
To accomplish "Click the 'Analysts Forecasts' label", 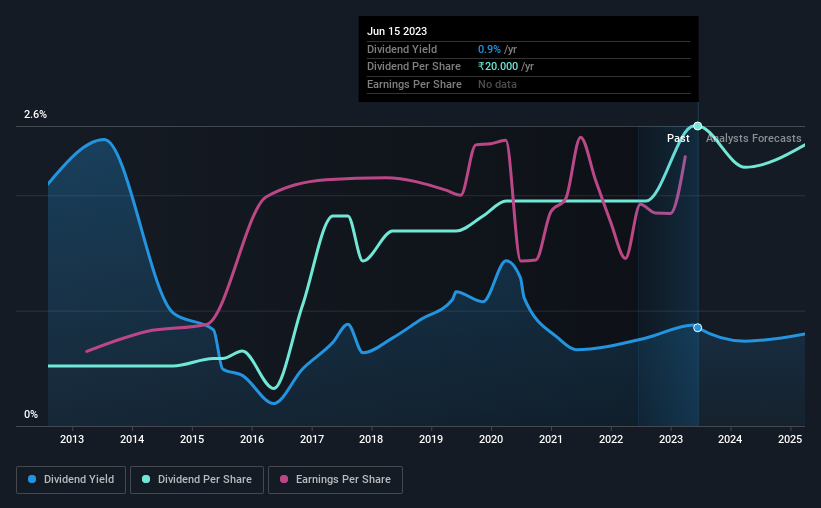I will [753, 138].
